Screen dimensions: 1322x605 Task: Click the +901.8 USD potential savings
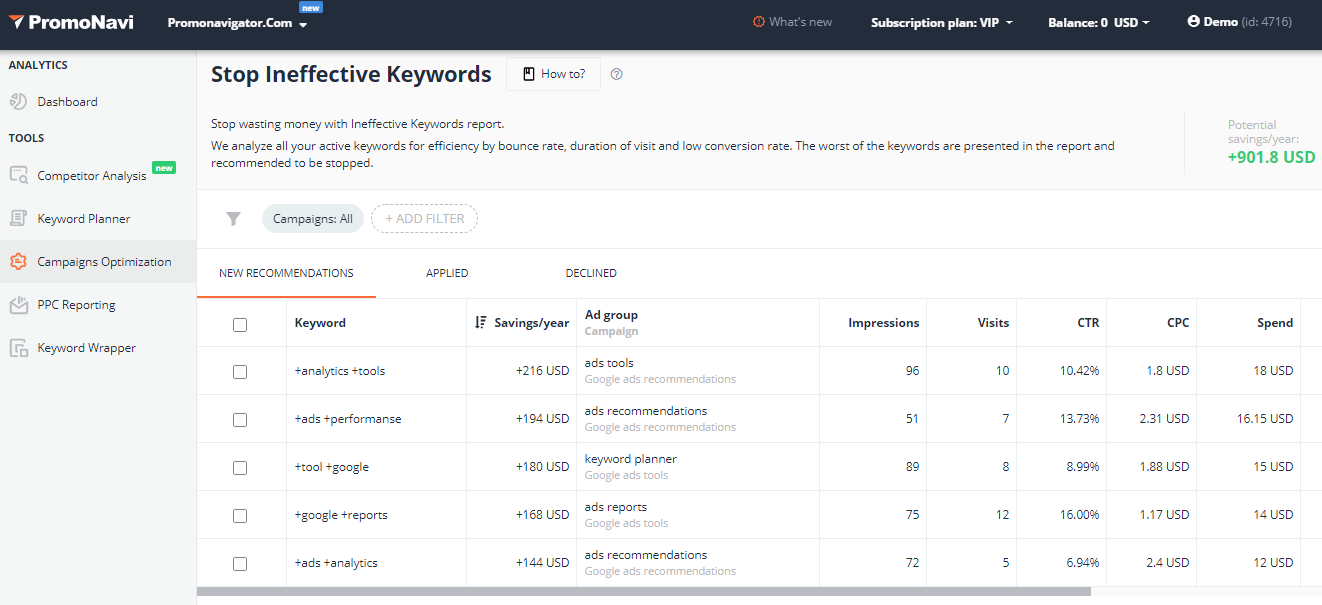coord(1271,157)
